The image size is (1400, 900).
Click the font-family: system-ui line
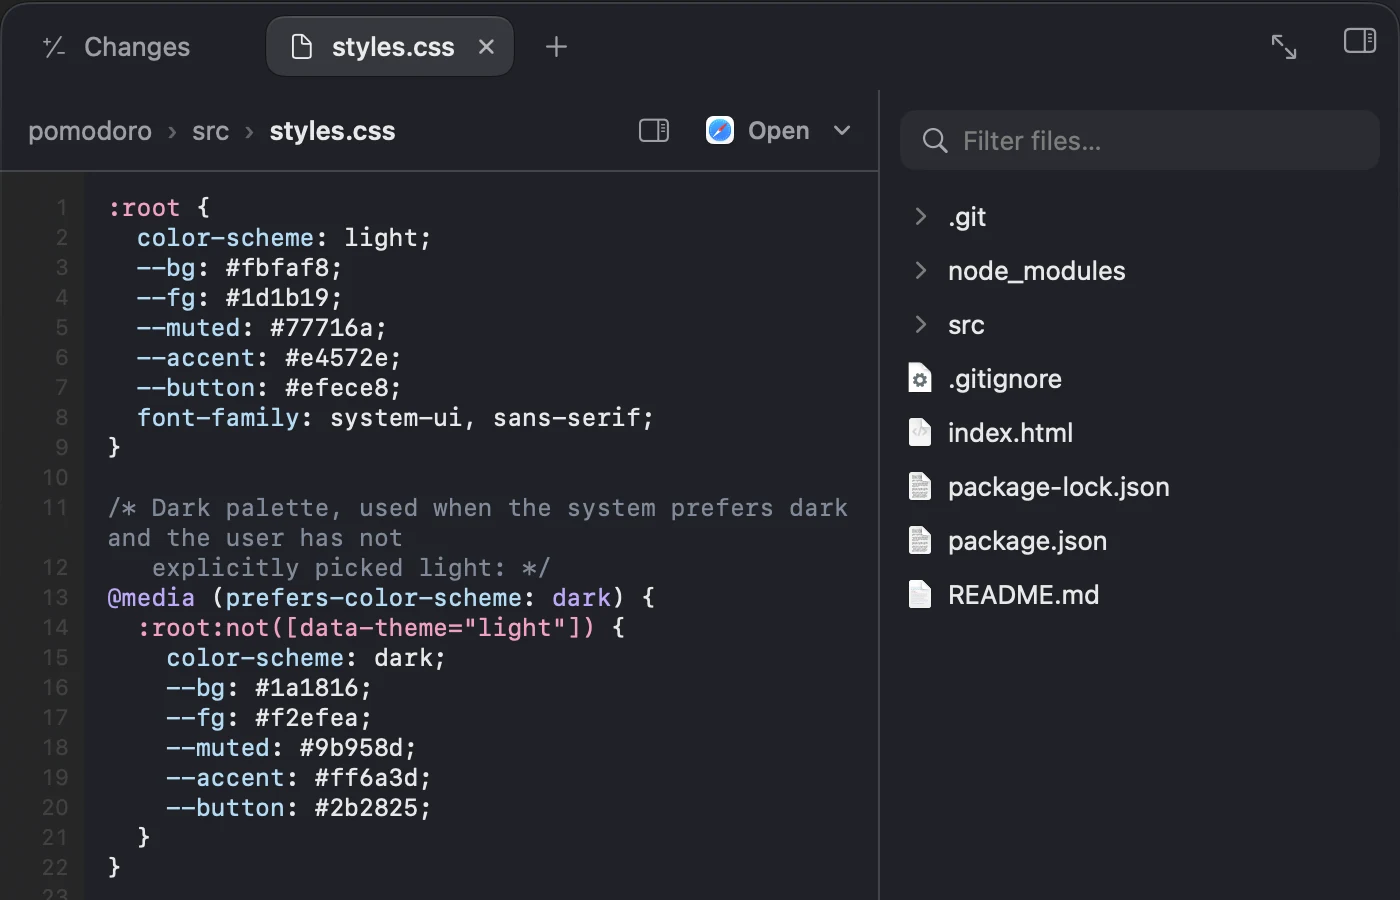pos(395,418)
